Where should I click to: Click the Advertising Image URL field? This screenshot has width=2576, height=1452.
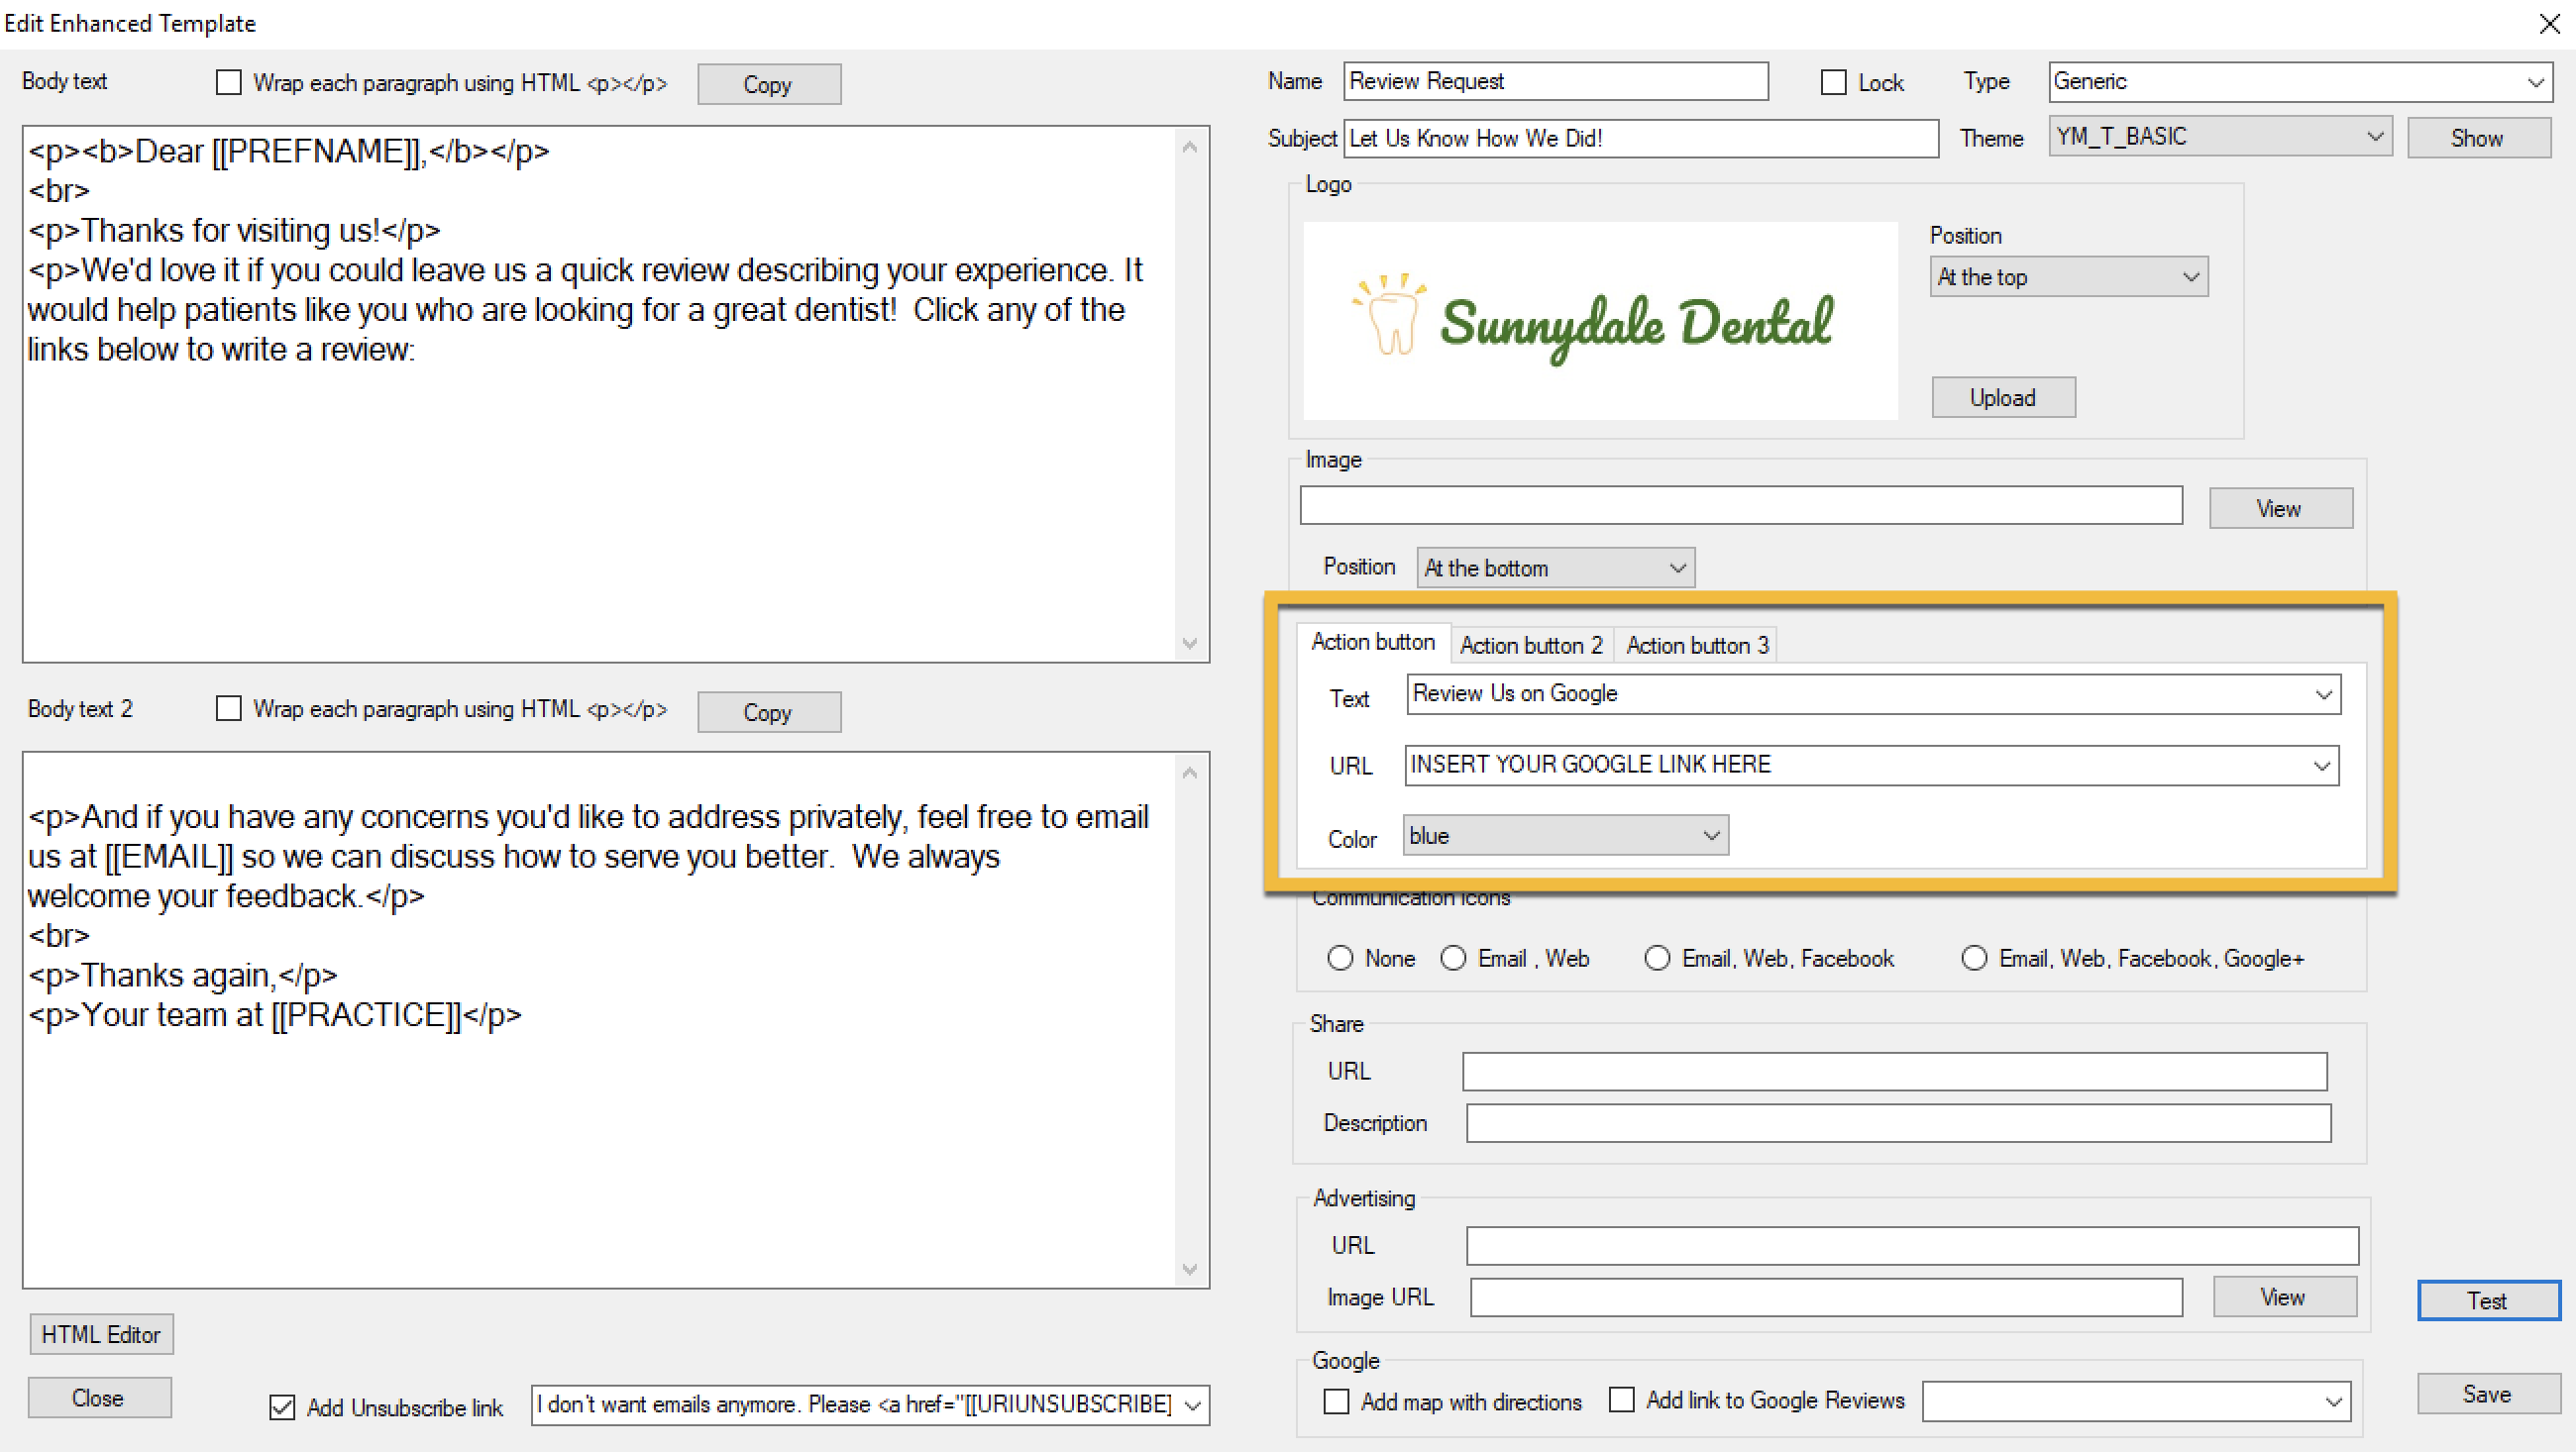1826,1297
